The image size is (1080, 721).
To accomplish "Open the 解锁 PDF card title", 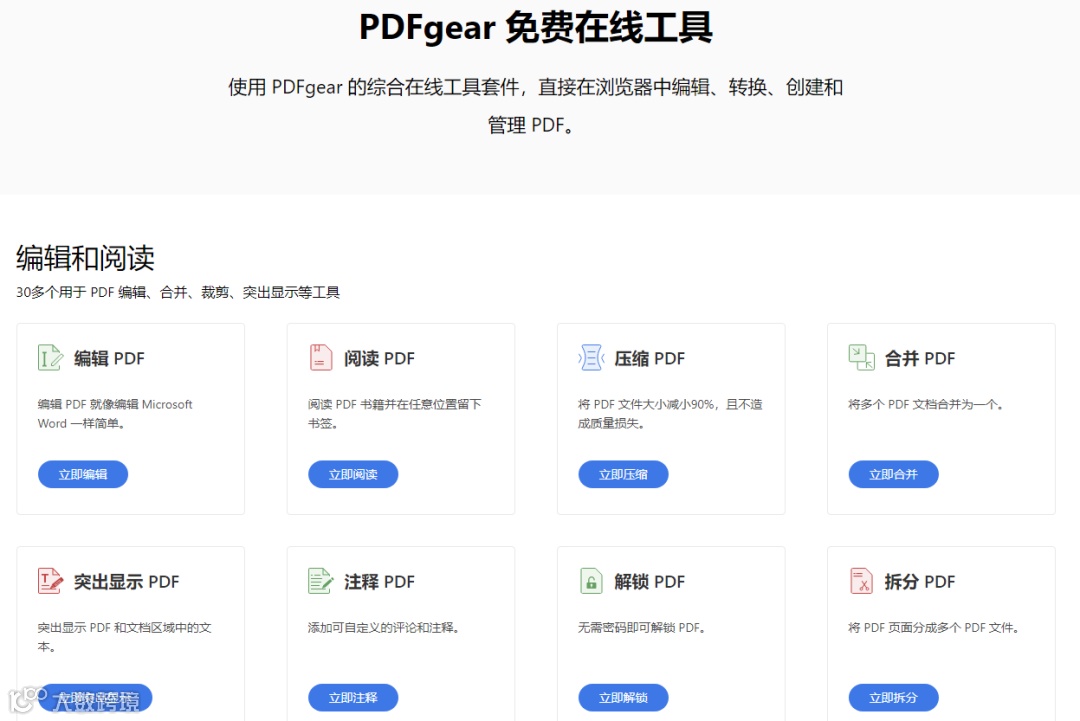I will pos(650,582).
